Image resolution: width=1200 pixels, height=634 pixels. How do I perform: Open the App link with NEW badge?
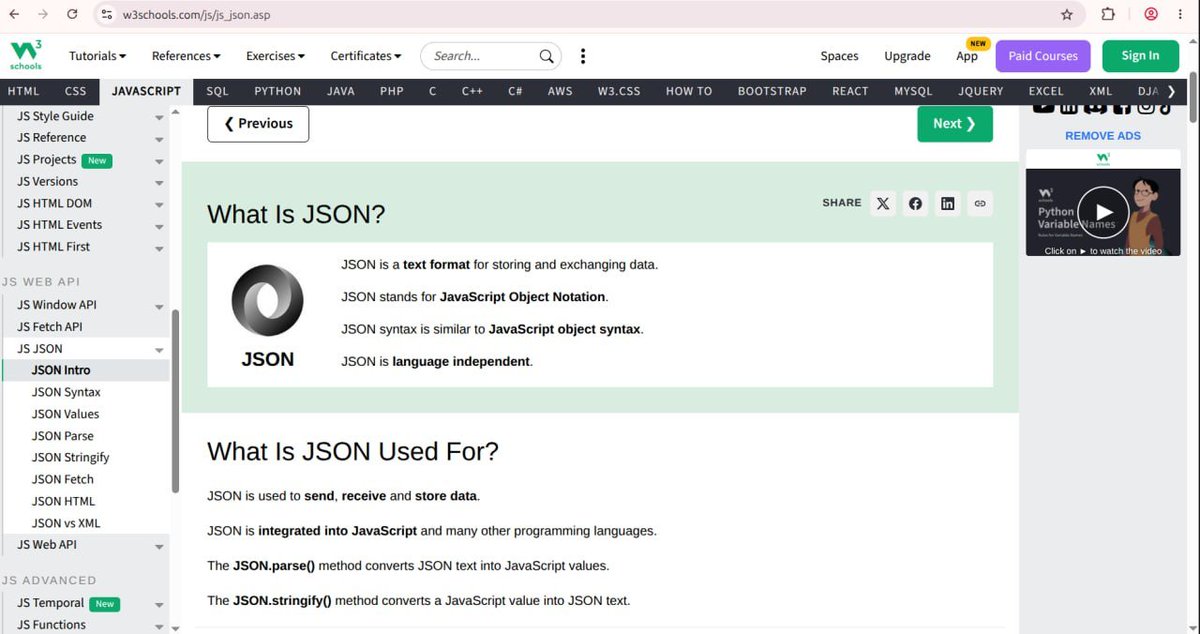click(967, 56)
